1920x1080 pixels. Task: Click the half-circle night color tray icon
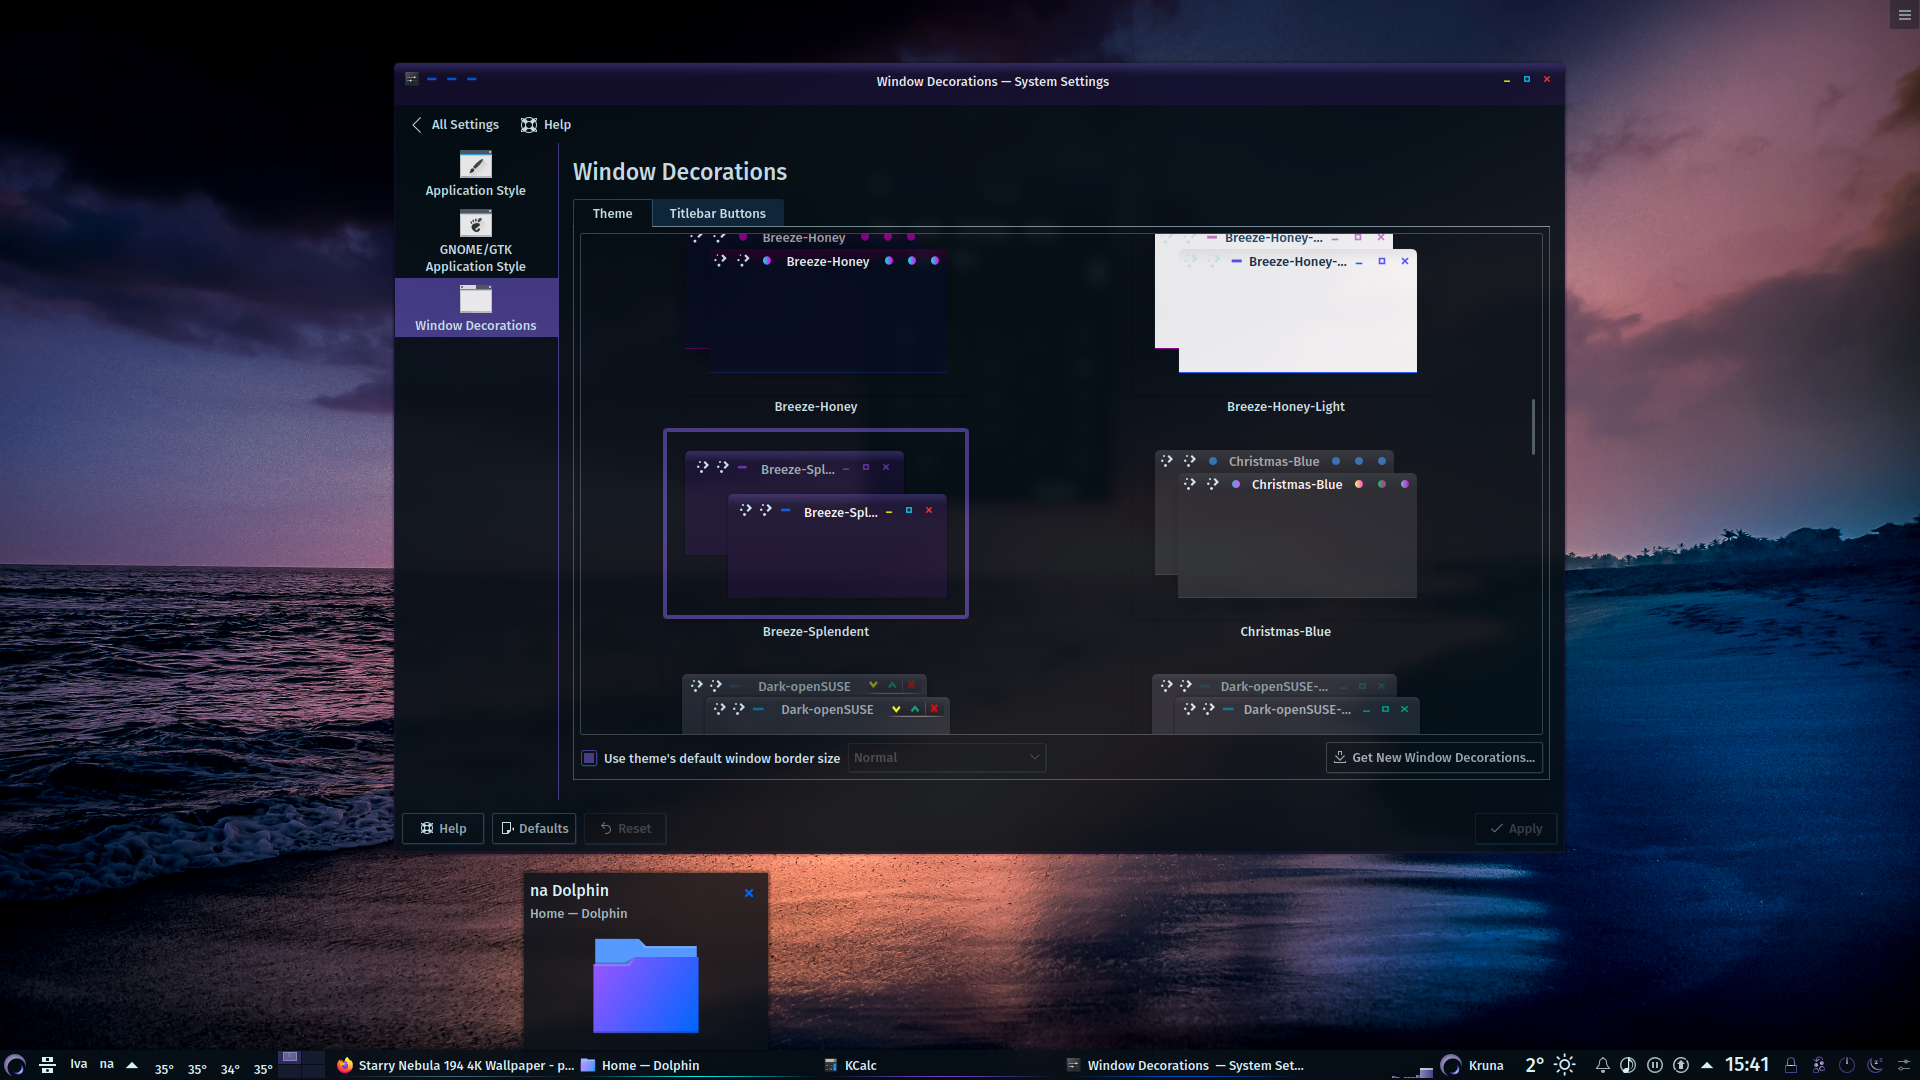pos(1628,1065)
